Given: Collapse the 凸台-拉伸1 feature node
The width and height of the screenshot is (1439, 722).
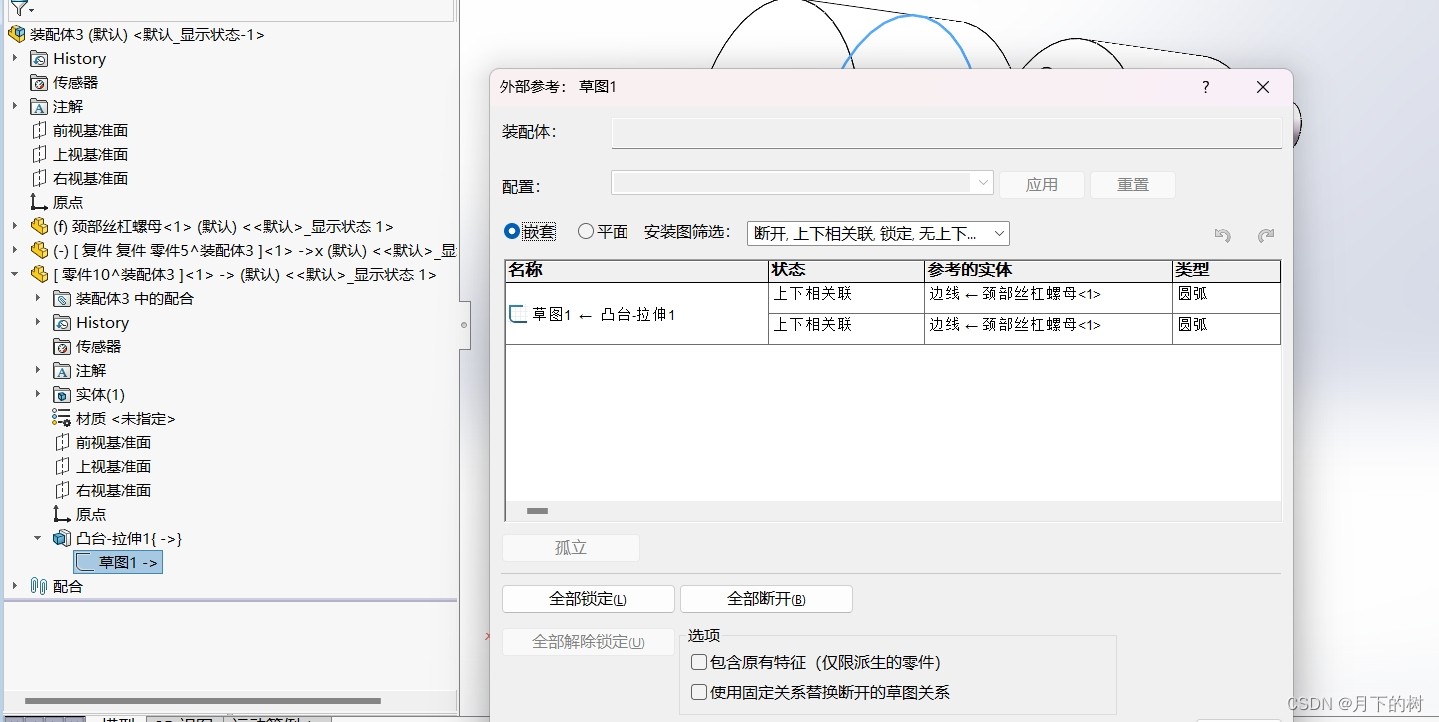Looking at the screenshot, I should click(x=38, y=538).
